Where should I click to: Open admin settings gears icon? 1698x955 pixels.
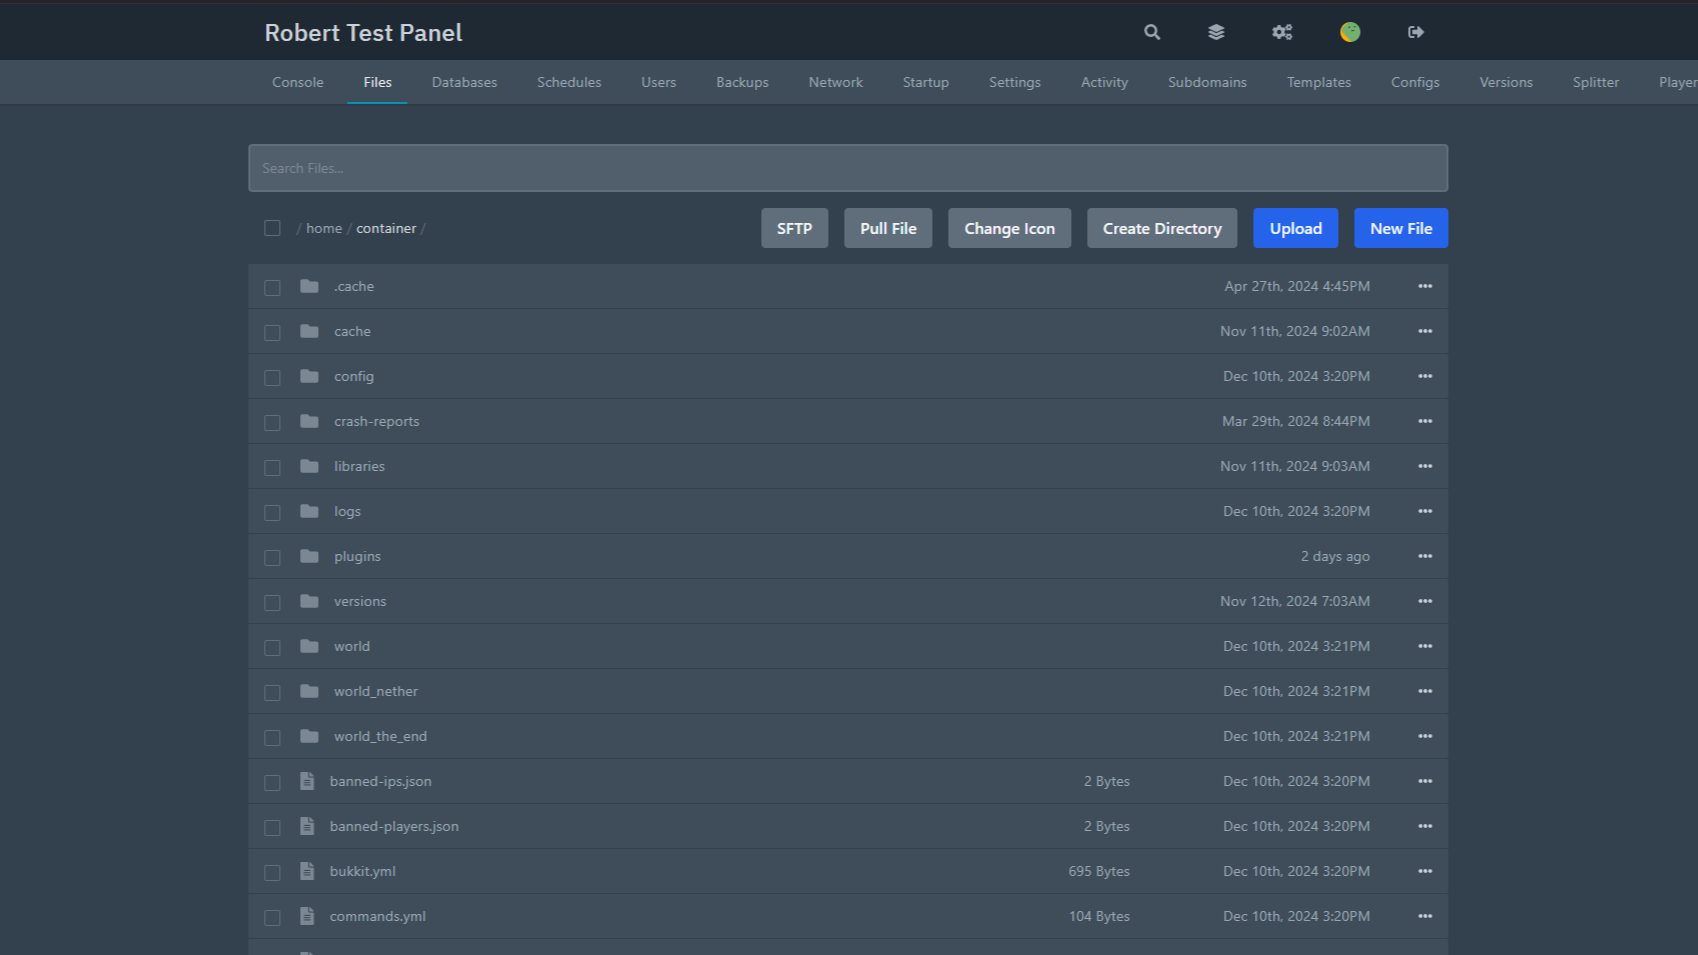point(1282,32)
